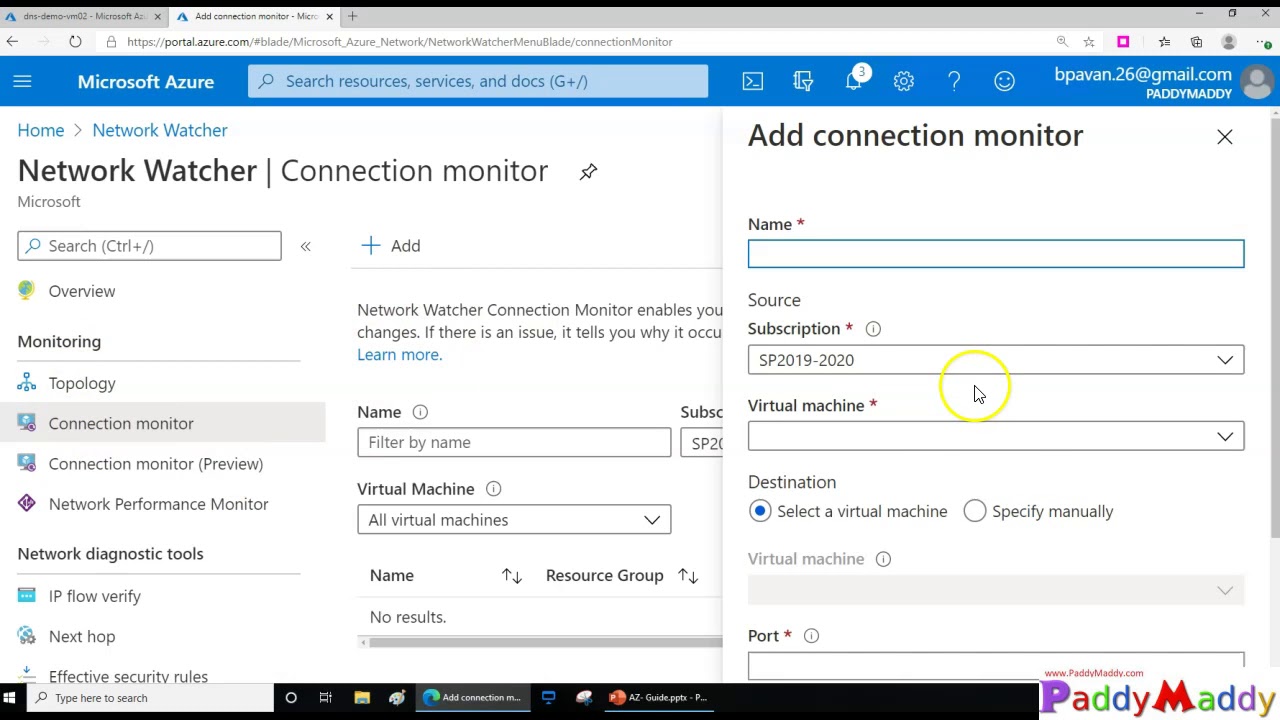
Task: Click the Resource Group column header
Action: click(x=604, y=576)
